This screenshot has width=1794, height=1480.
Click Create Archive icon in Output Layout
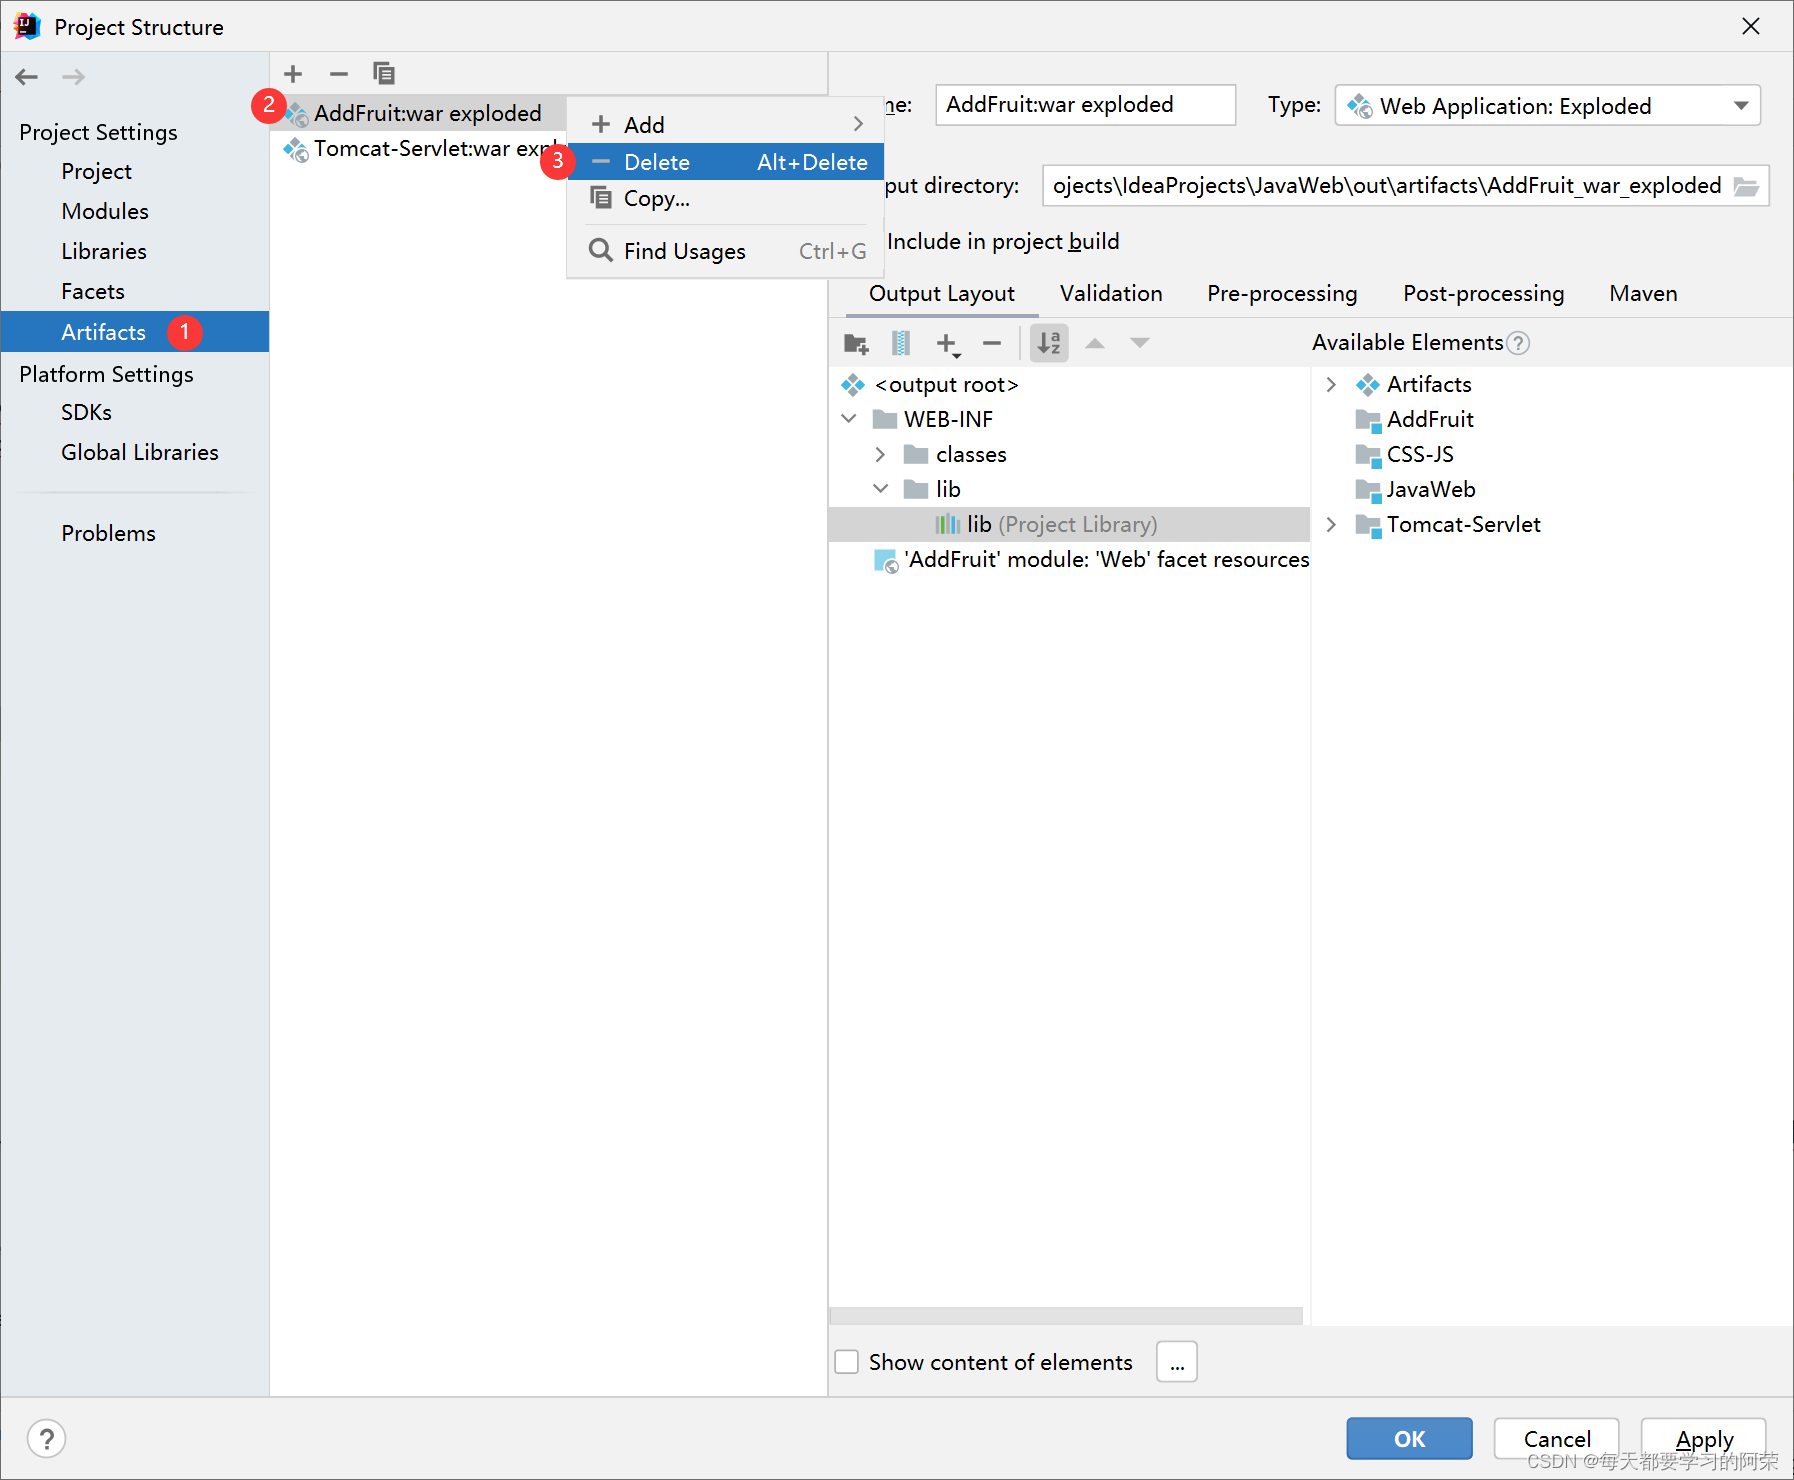coord(901,344)
